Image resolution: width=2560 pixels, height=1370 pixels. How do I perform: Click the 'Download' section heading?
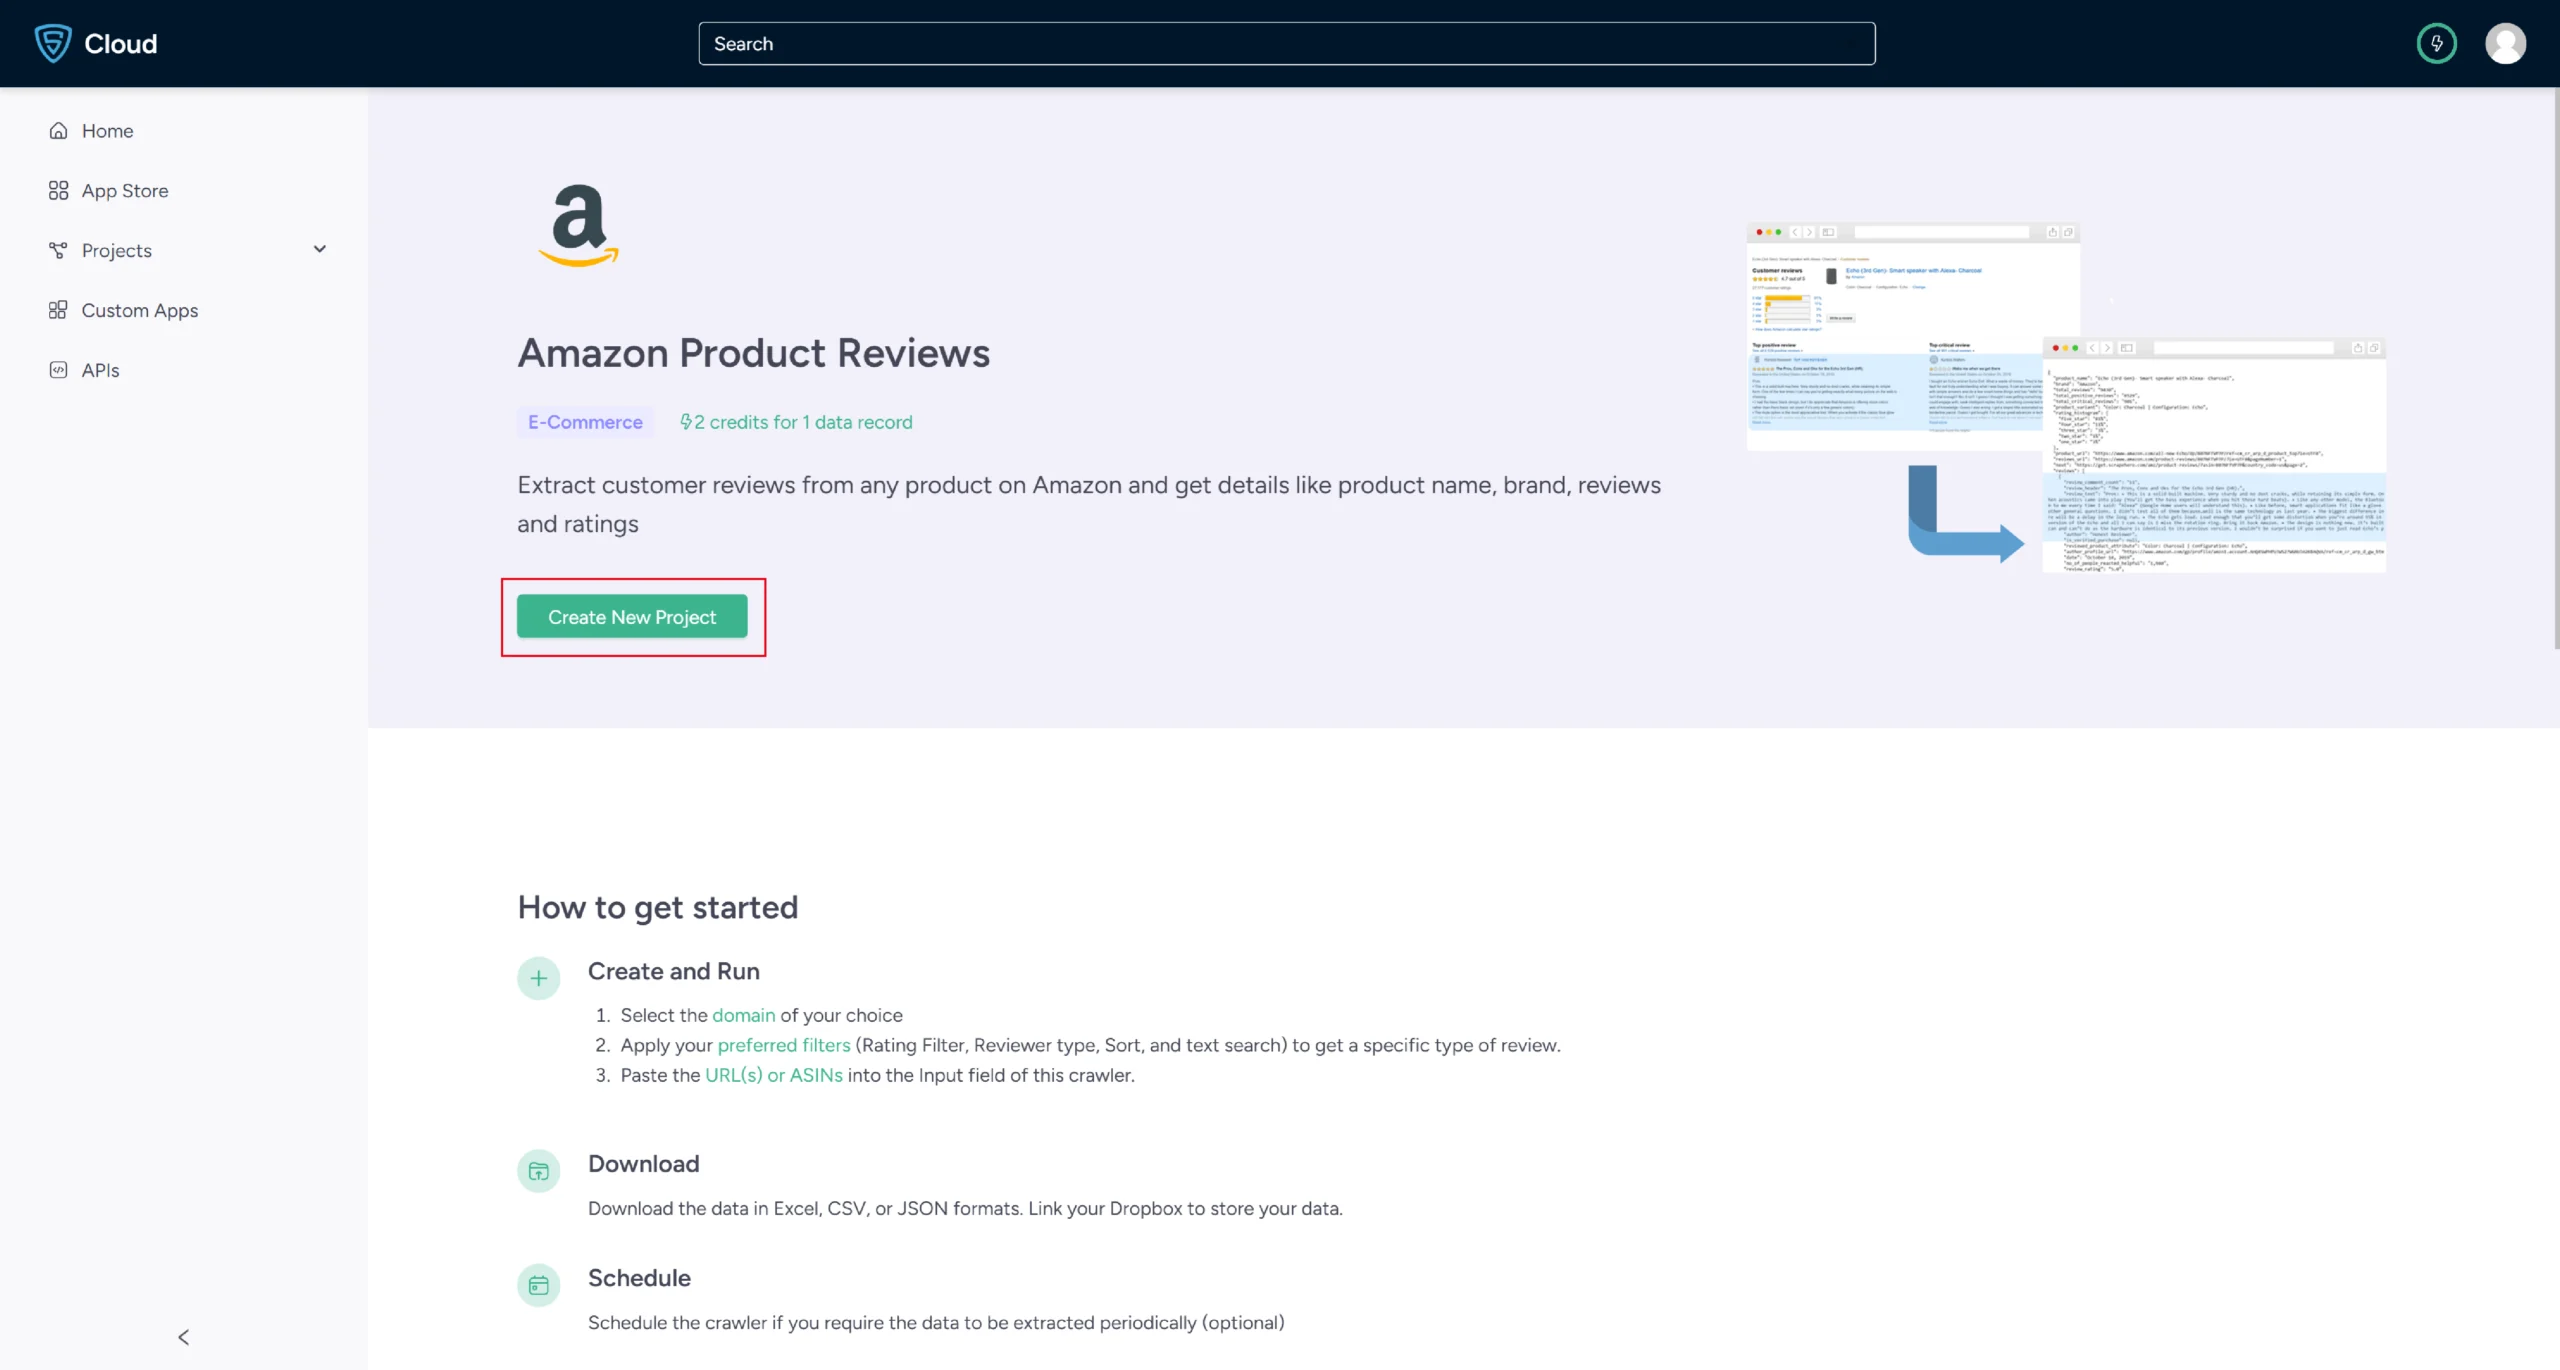pos(644,1164)
